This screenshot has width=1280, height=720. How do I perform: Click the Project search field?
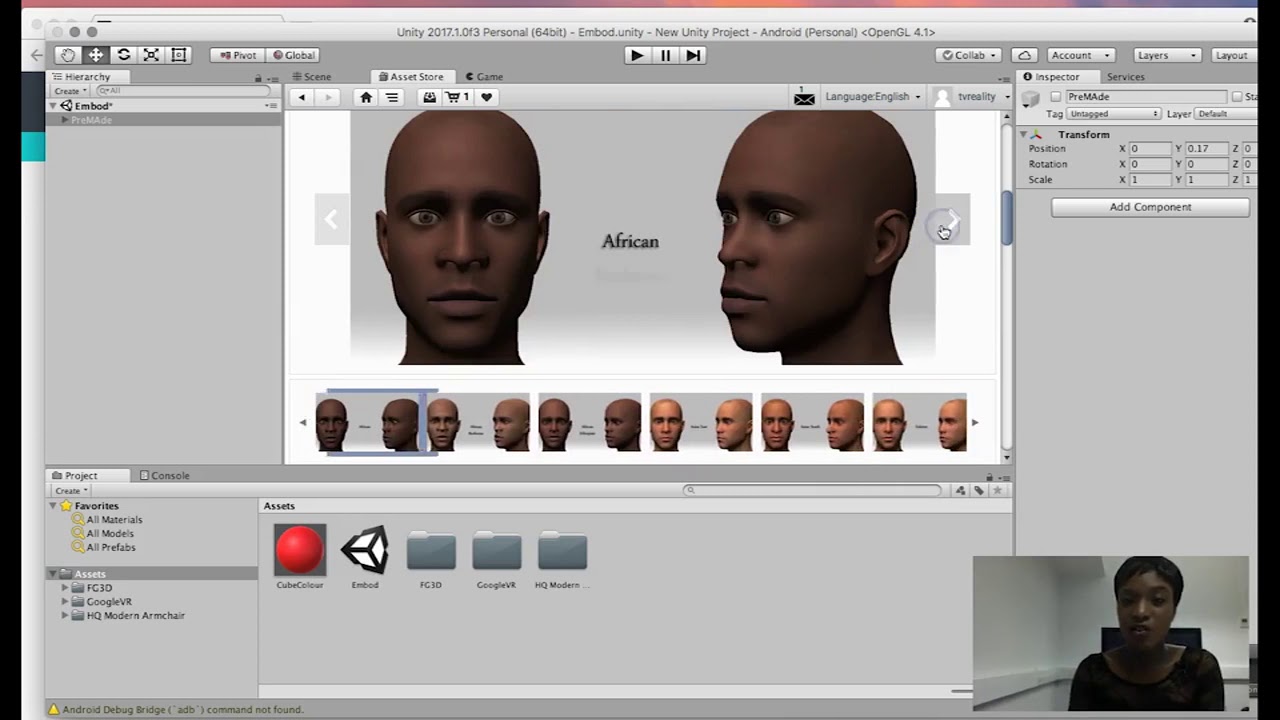813,490
